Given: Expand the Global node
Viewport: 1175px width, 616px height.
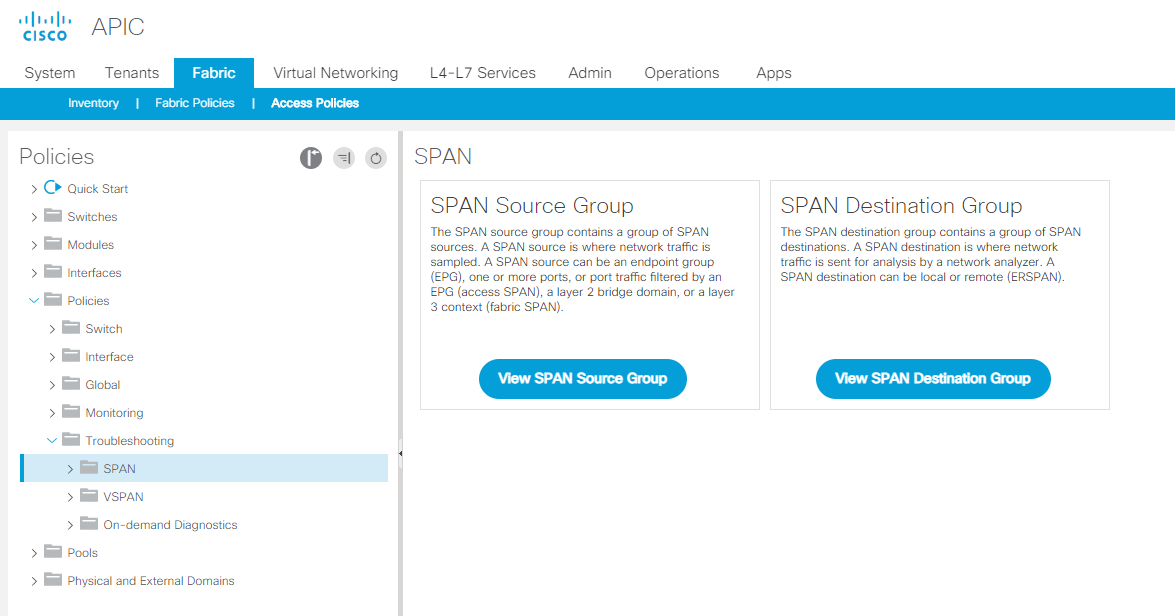Looking at the screenshot, I should [52, 385].
